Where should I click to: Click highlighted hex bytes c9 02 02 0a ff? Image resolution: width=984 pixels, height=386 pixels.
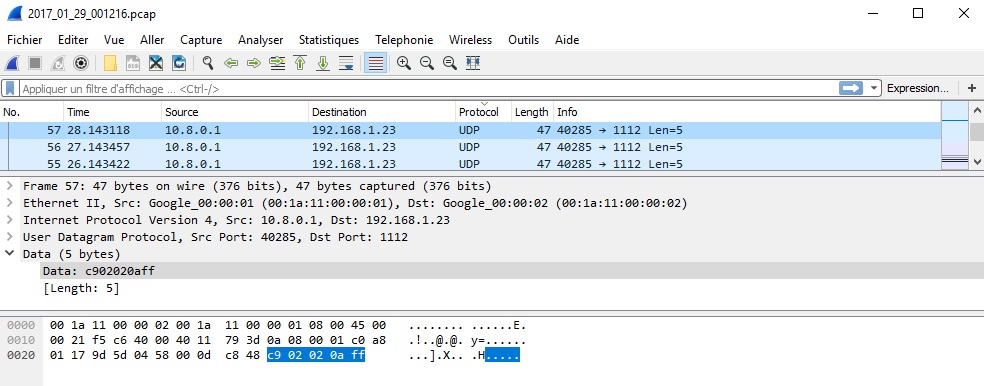coord(316,356)
